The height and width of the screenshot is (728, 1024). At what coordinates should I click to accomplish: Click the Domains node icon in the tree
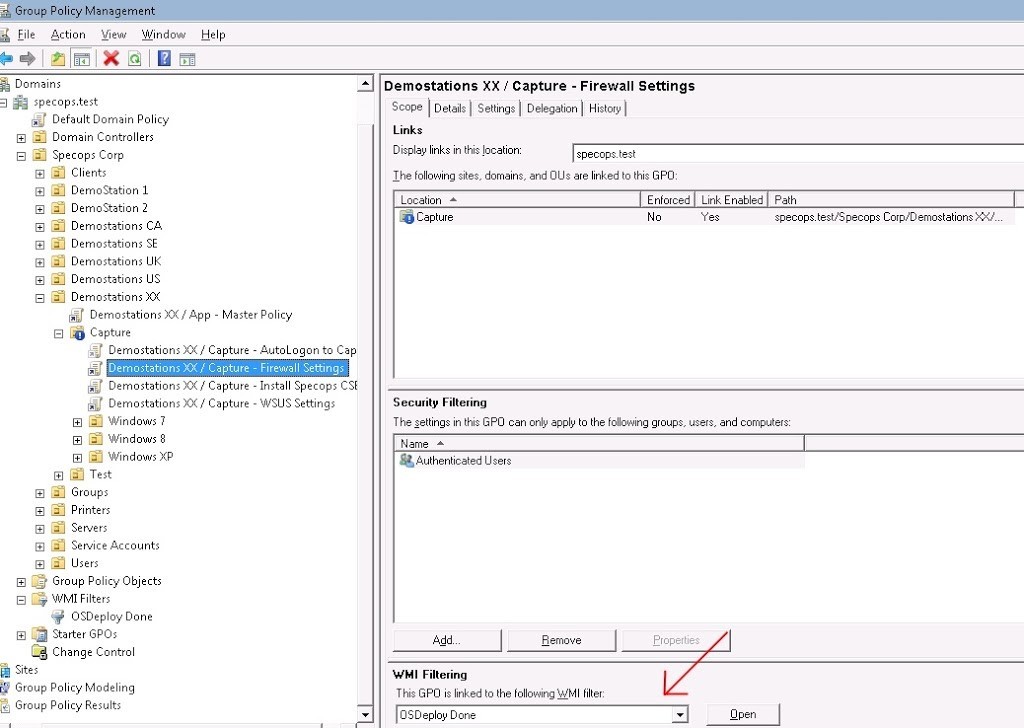point(5,84)
